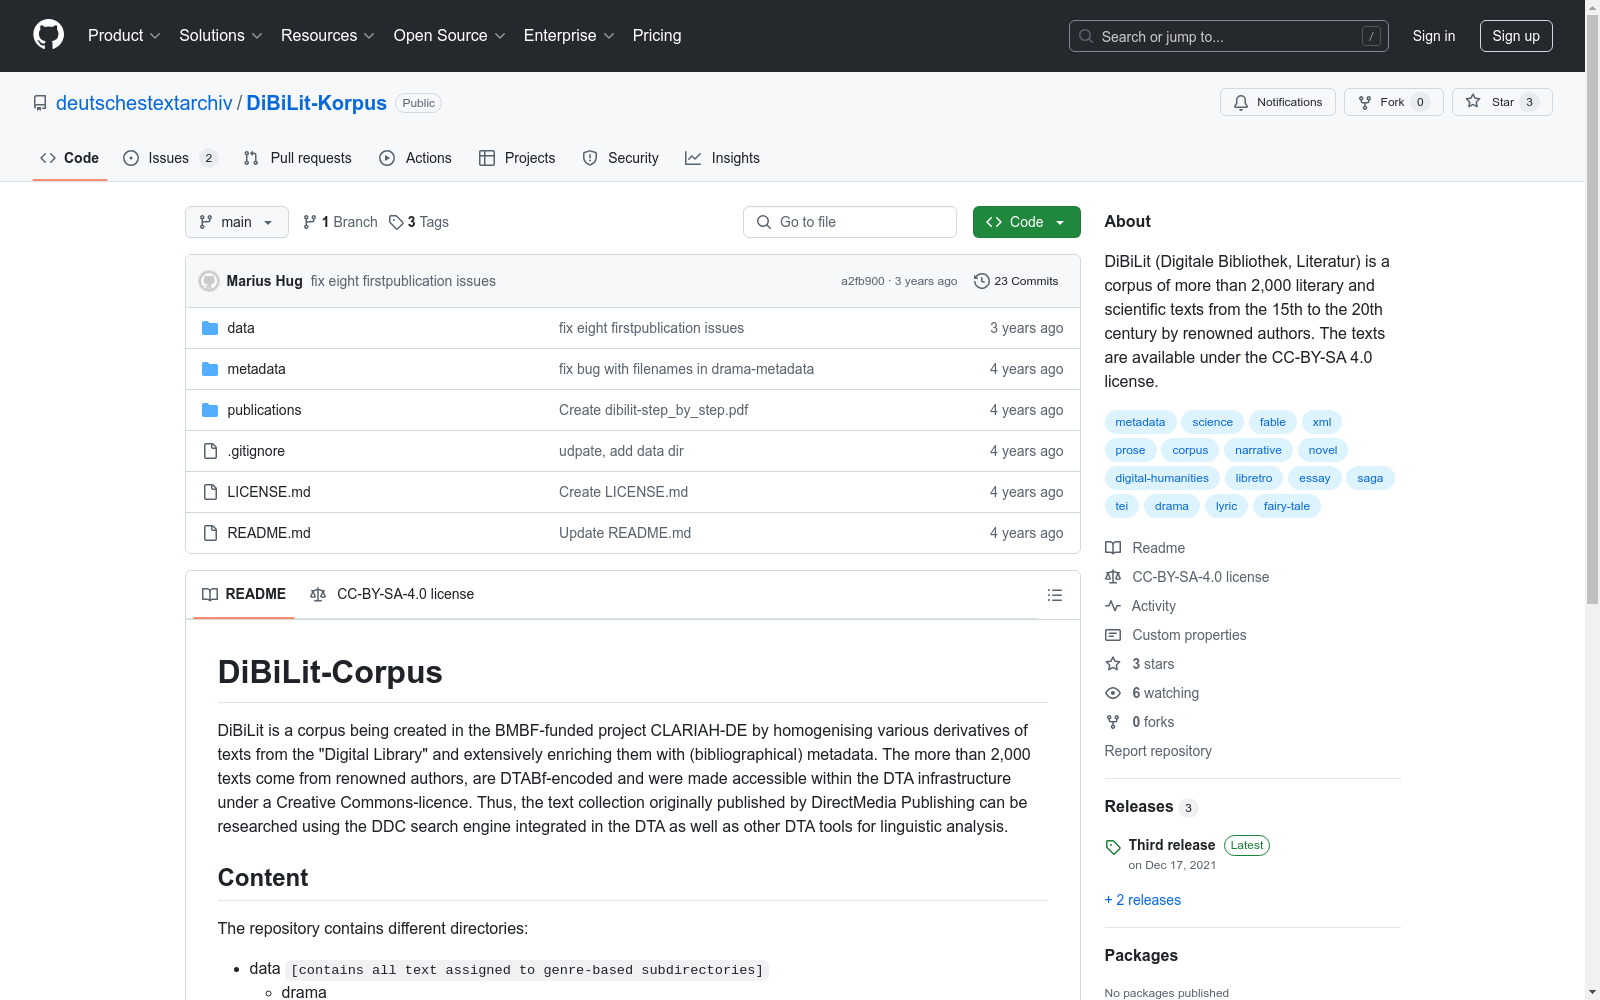1600x1000 pixels.
Task: Click the fairy-tale topic tag
Action: click(x=1287, y=506)
